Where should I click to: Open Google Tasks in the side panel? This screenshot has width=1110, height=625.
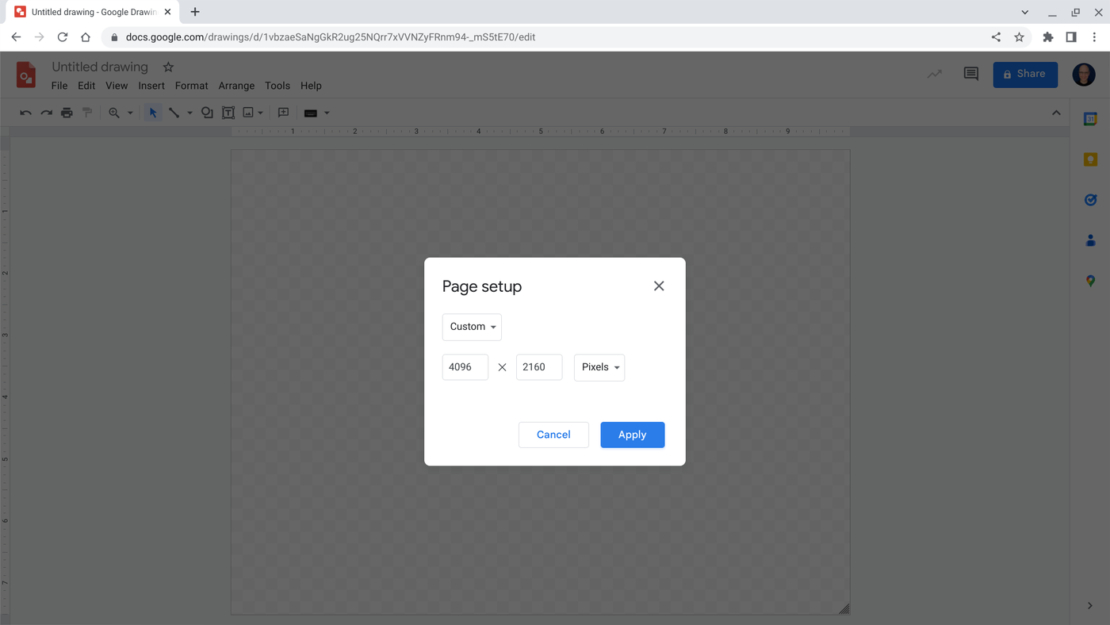pos(1090,199)
